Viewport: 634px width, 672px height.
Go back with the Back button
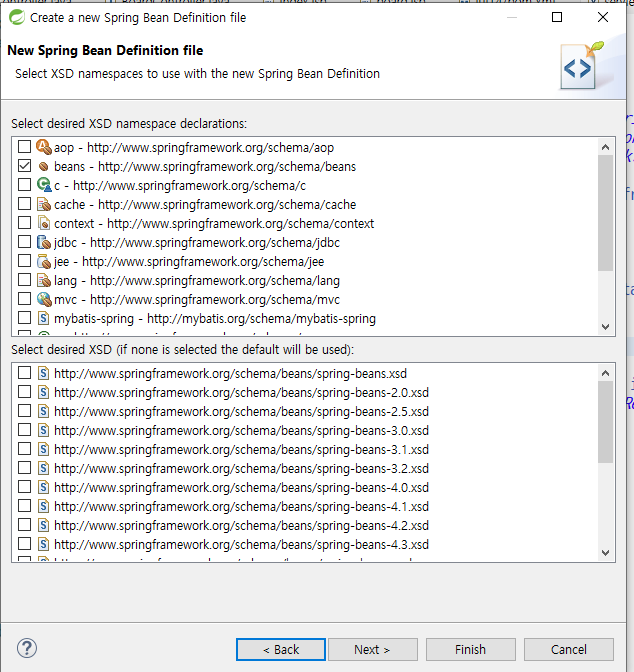281,649
